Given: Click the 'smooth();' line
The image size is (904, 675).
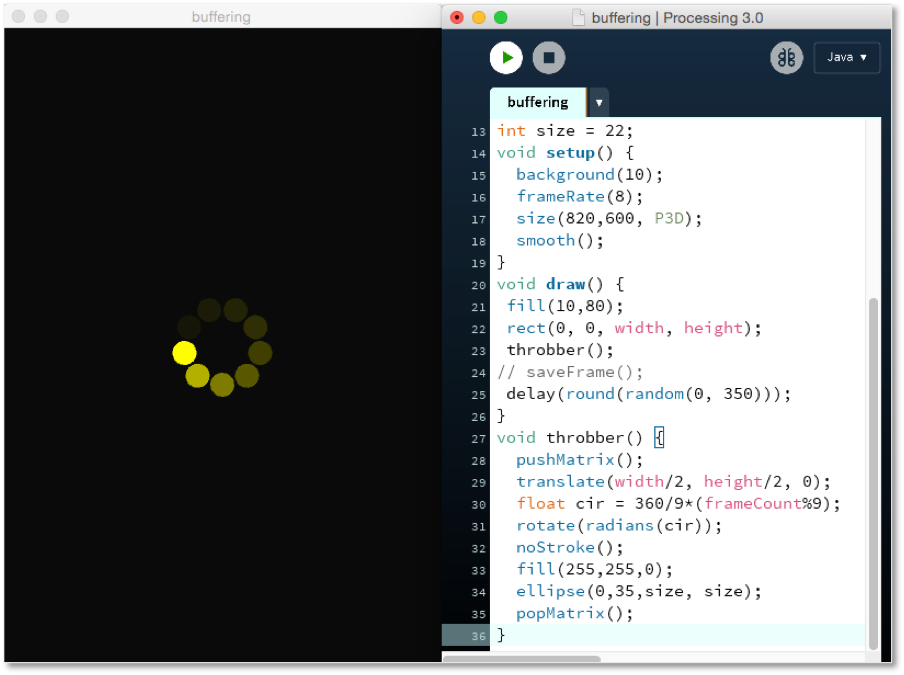Looking at the screenshot, I should (x=560, y=240).
